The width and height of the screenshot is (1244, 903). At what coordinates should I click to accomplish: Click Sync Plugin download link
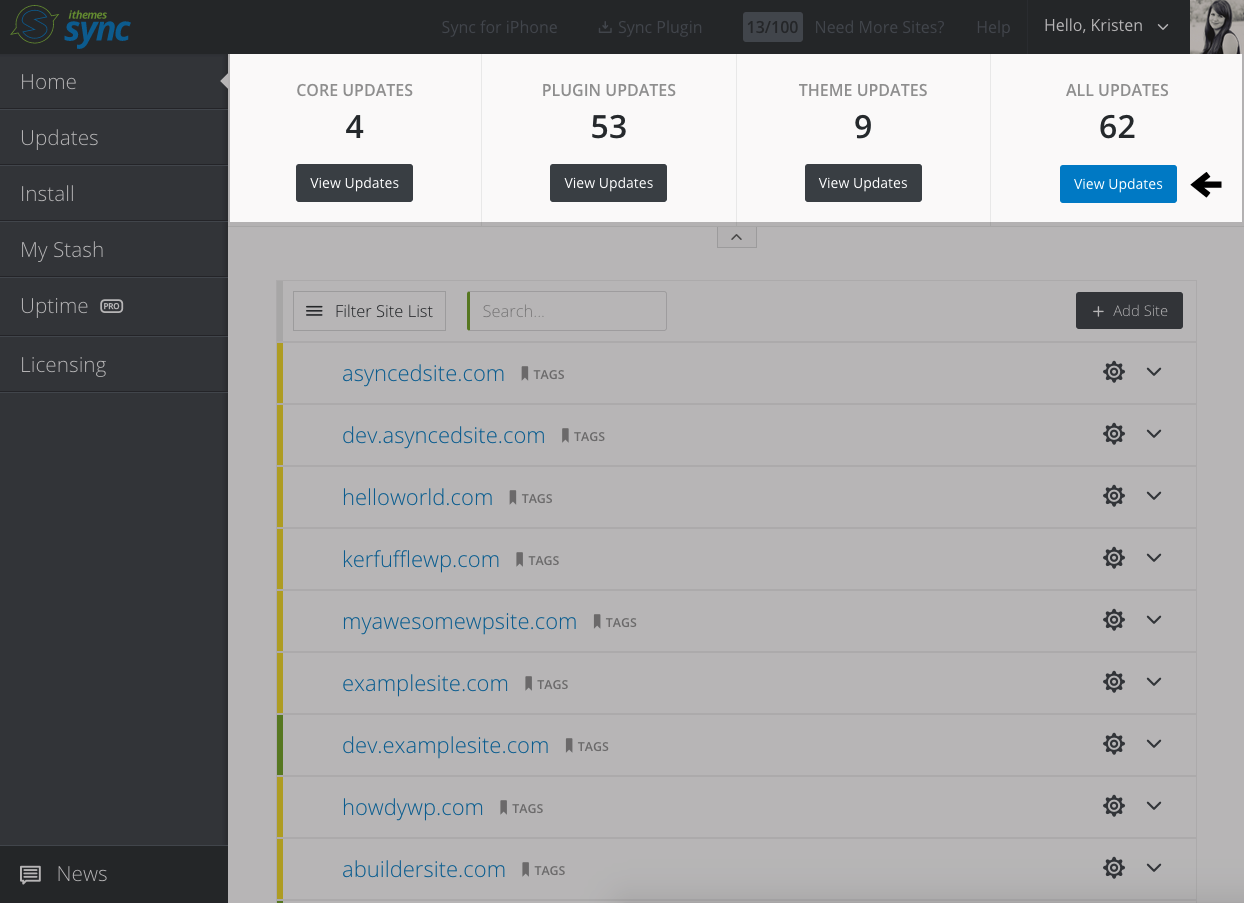[x=650, y=27]
